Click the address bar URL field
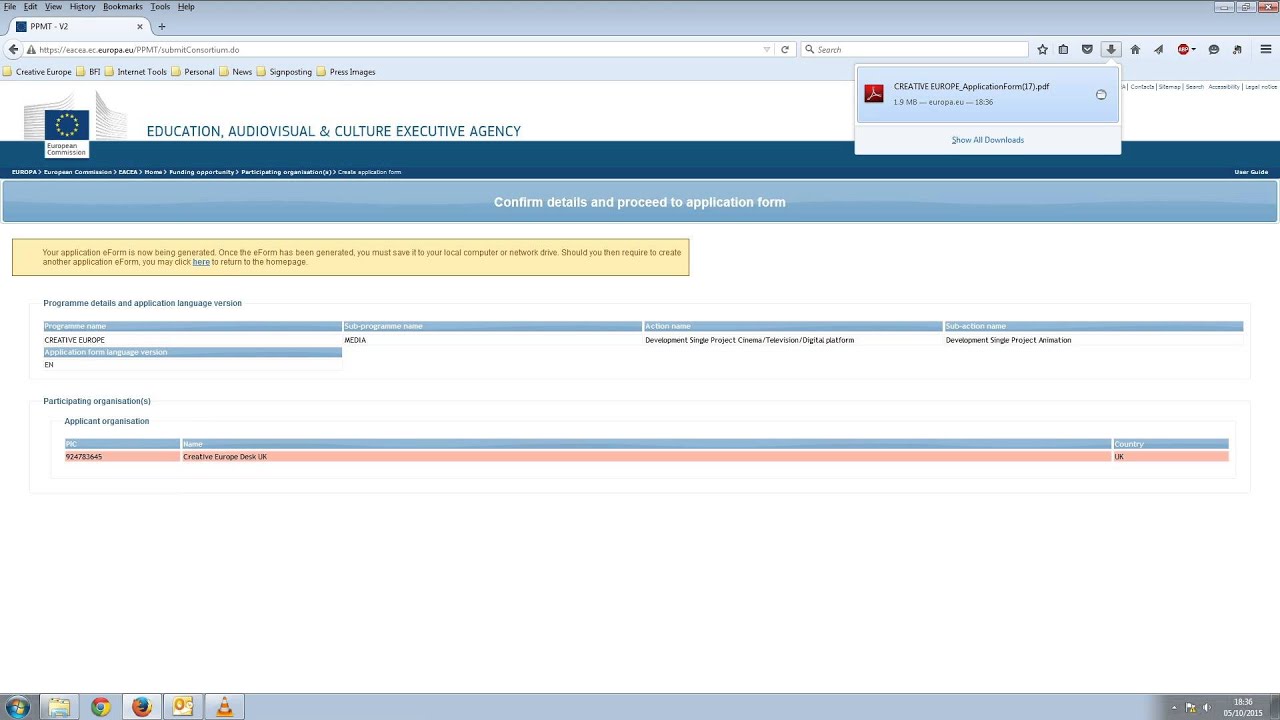This screenshot has height=720, width=1280. click(x=400, y=49)
